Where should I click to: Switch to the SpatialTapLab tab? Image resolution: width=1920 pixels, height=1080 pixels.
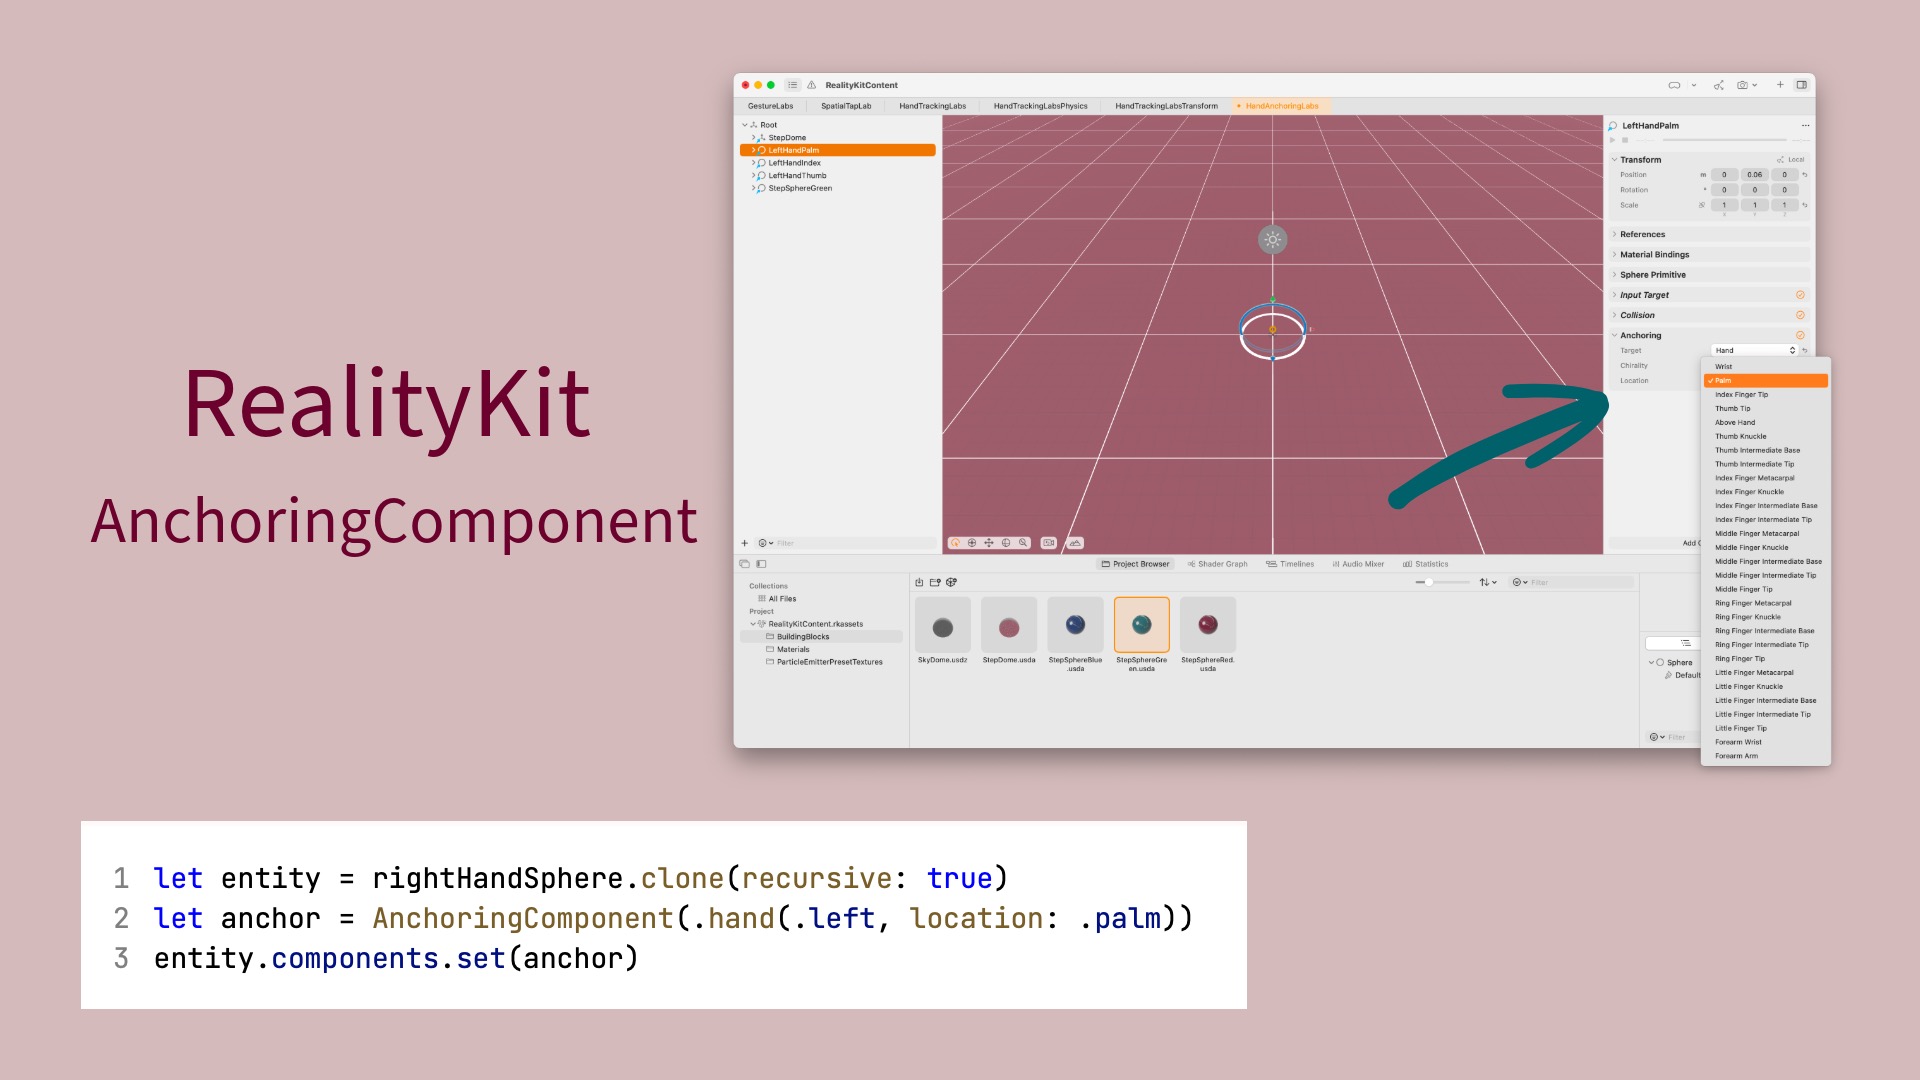pyautogui.click(x=846, y=106)
